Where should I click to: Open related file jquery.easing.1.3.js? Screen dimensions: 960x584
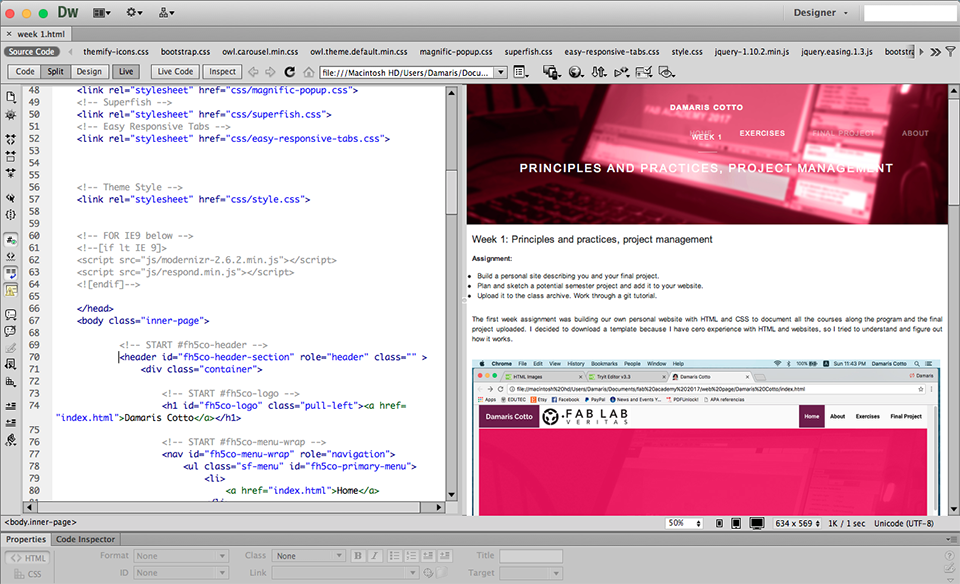click(x=837, y=52)
